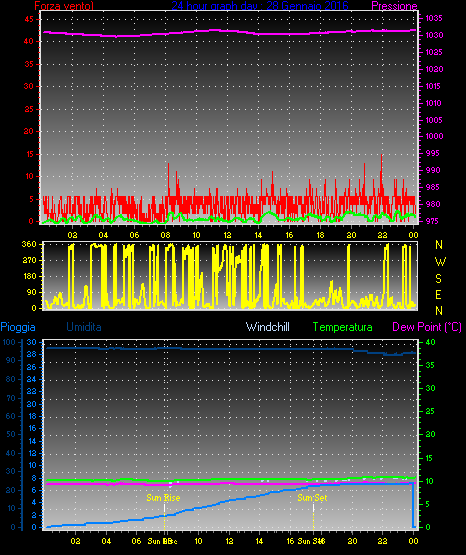Click the 'Sun Rise' label inside the lower chart
This screenshot has width=466, height=555.
coord(163,498)
